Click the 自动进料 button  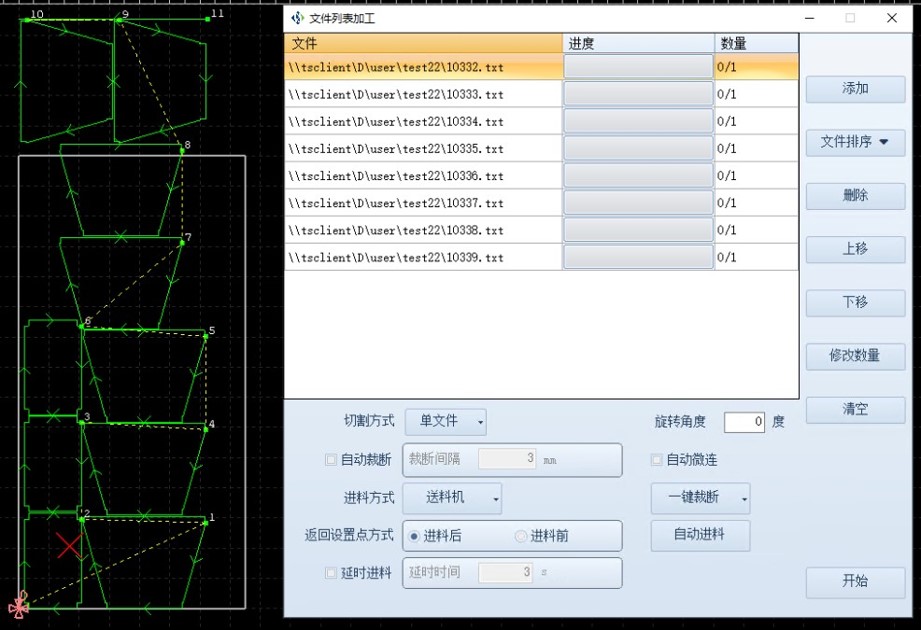click(x=700, y=535)
